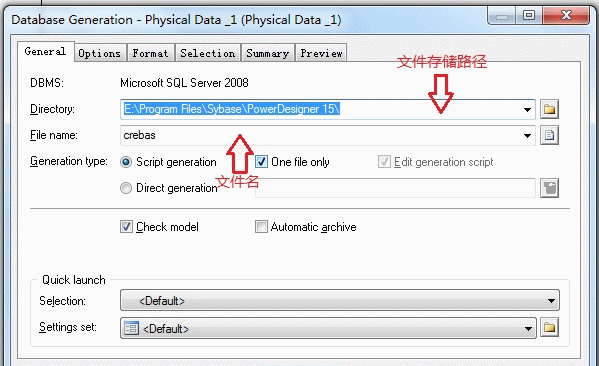Viewport: 599px width, 366px height.
Task: Toggle the Edit generation script checkbox
Action: tap(384, 162)
